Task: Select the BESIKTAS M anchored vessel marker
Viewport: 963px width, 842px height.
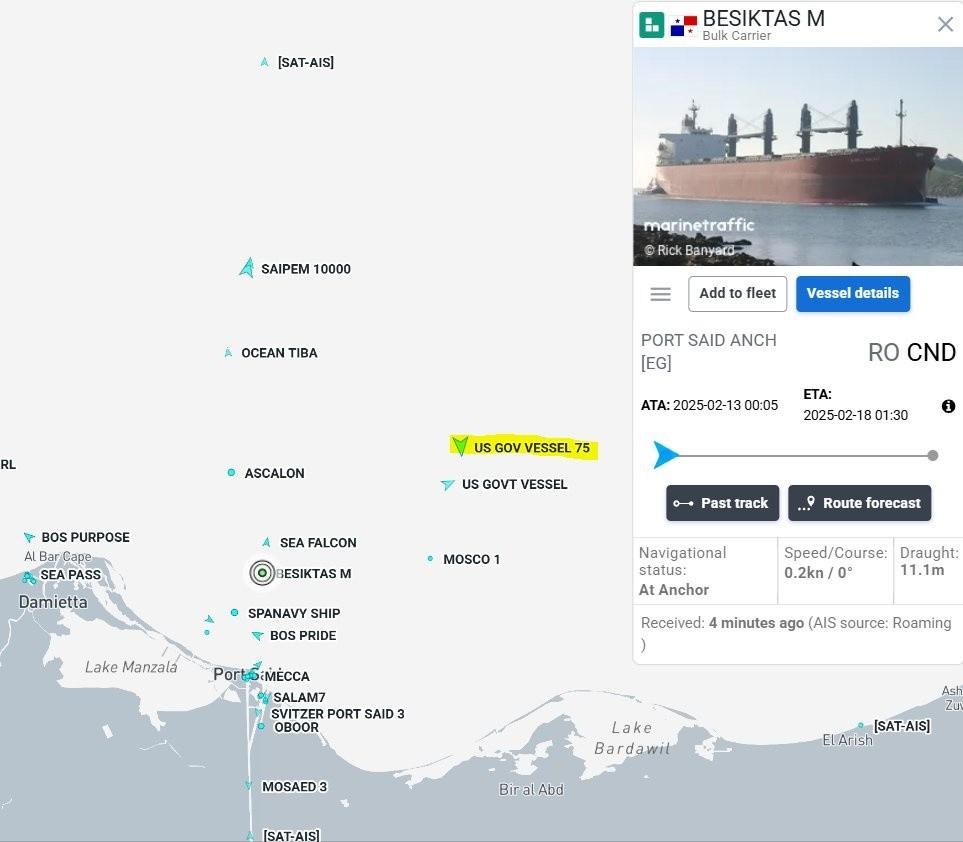Action: coord(262,572)
